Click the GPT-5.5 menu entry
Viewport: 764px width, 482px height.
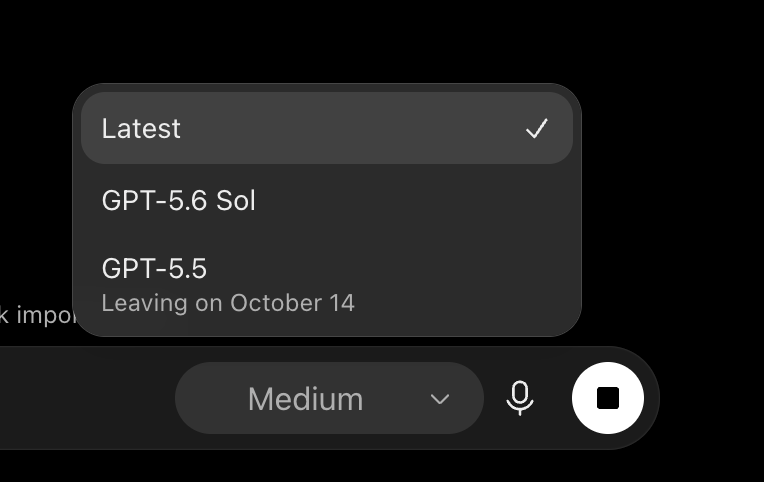tap(326, 284)
